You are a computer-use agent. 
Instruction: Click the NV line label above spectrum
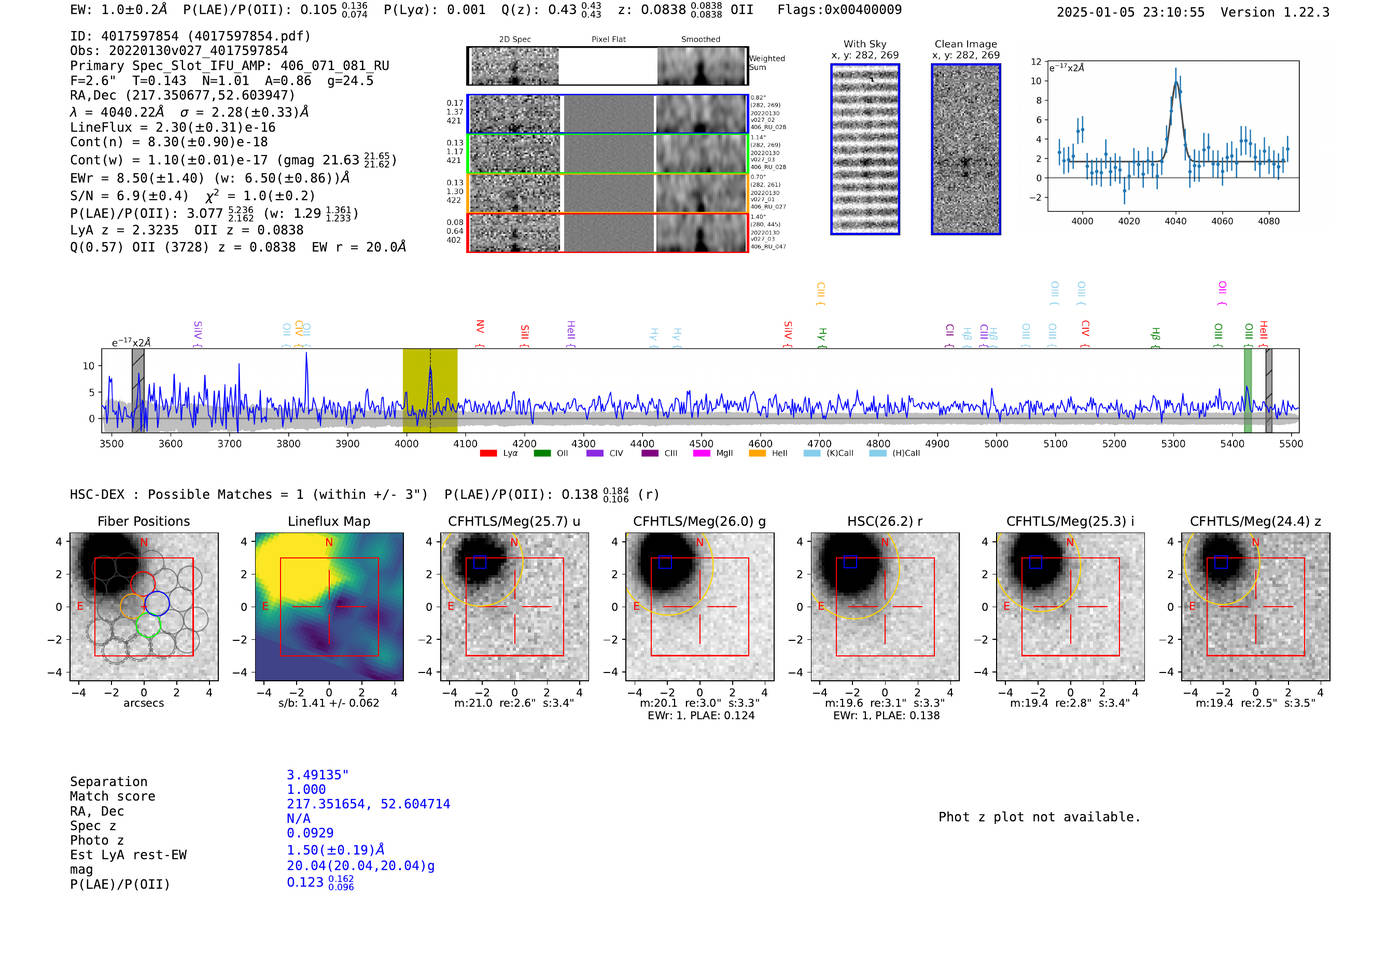click(480, 333)
